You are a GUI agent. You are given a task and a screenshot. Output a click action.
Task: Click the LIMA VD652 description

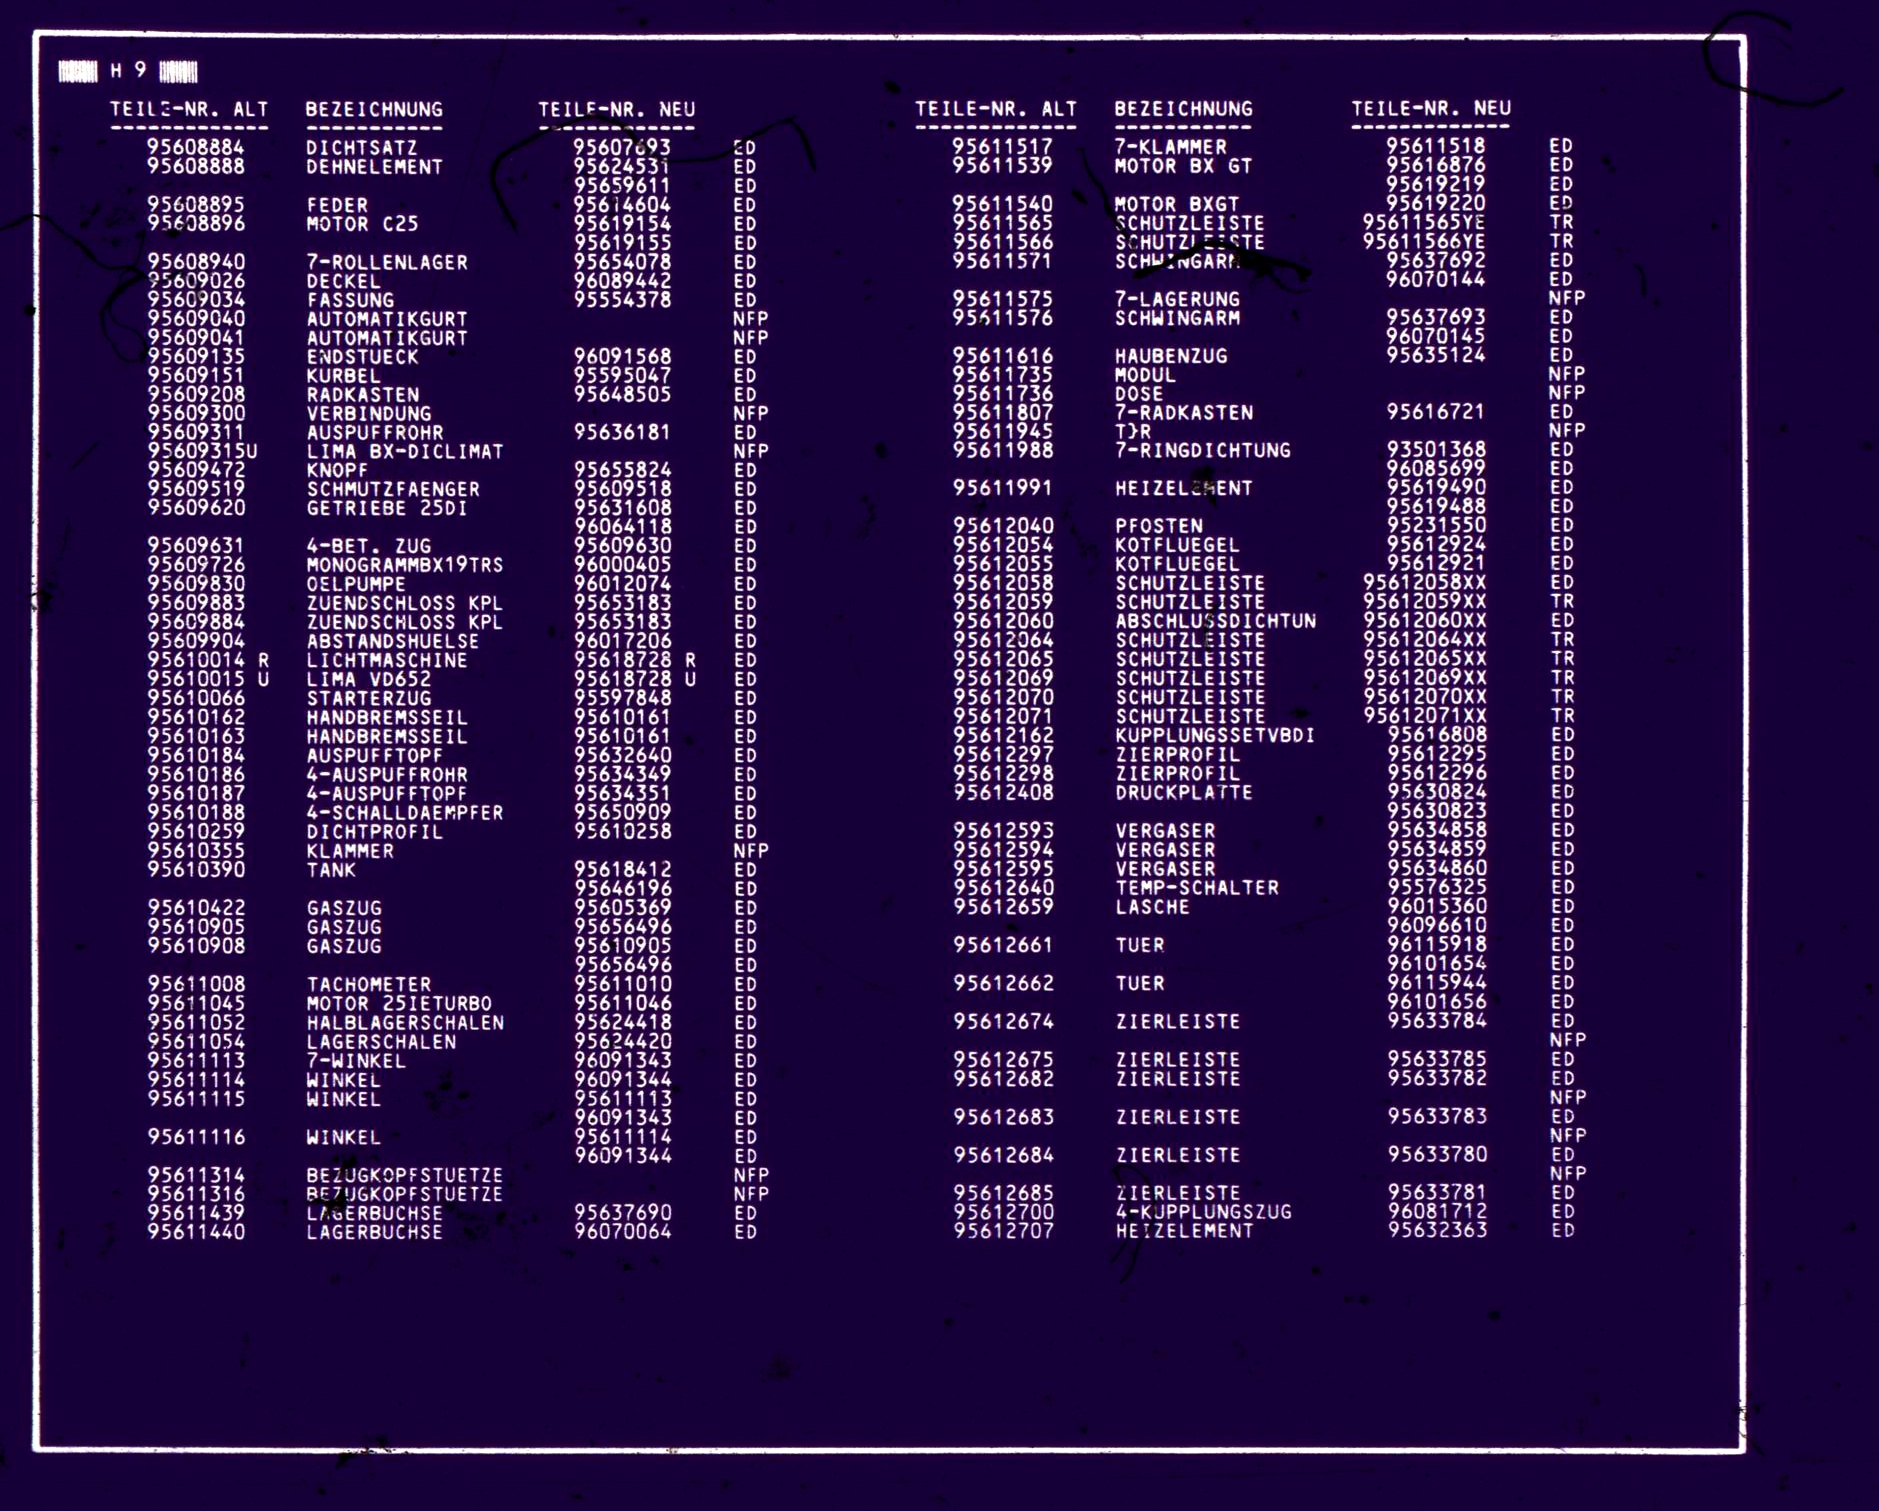[x=368, y=679]
